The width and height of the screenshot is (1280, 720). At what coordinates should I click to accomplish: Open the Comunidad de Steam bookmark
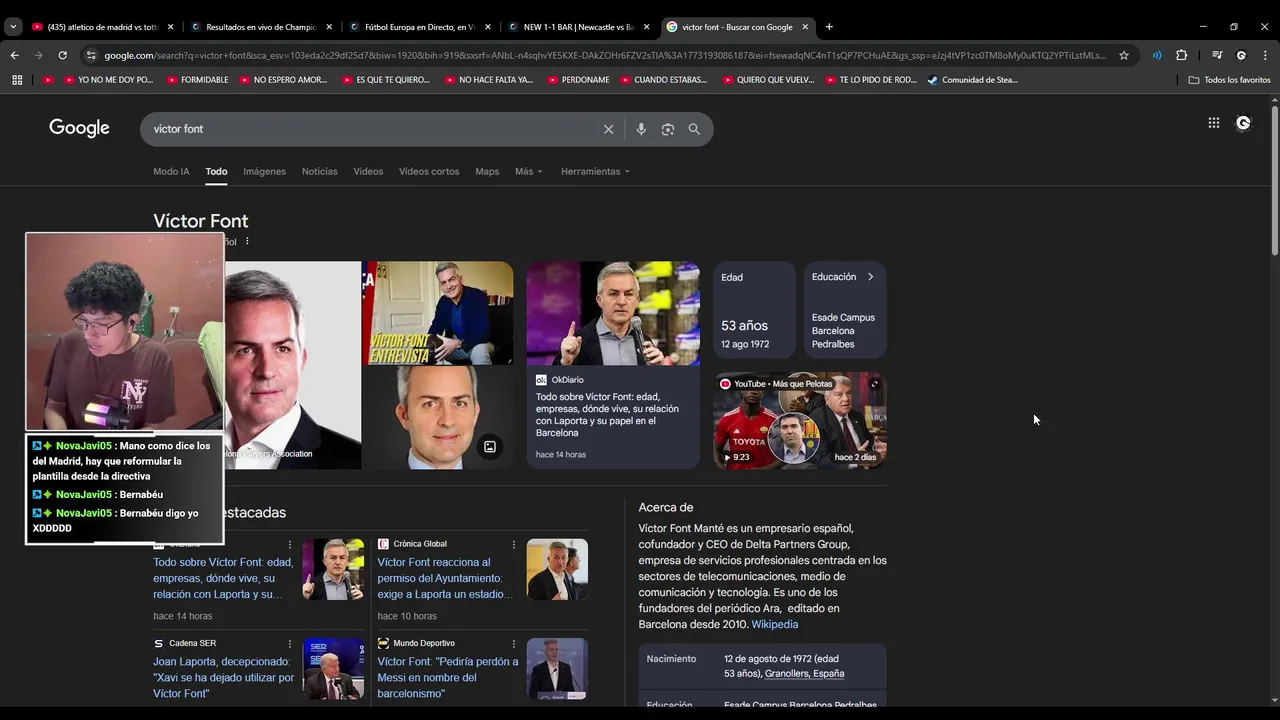tap(972, 80)
